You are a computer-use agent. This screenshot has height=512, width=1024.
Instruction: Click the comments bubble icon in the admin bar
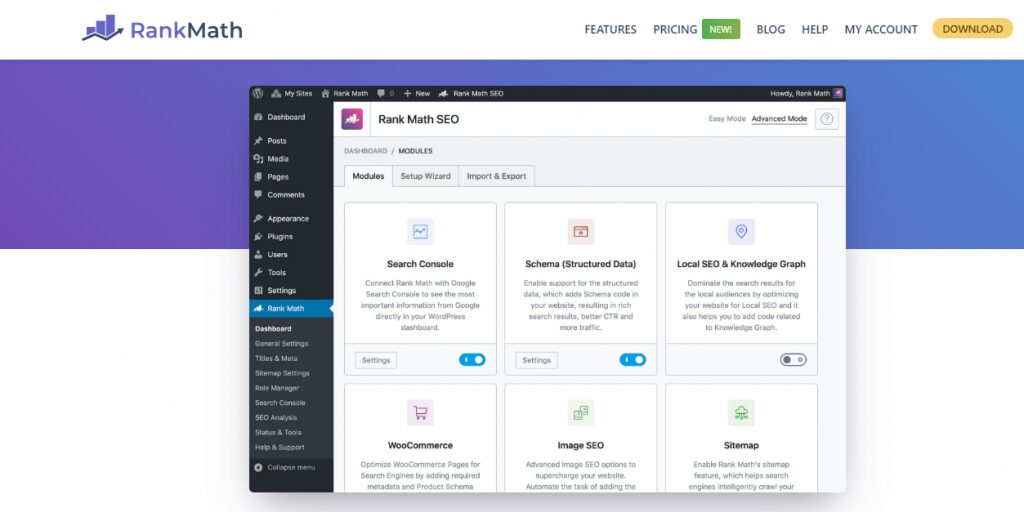click(x=381, y=93)
